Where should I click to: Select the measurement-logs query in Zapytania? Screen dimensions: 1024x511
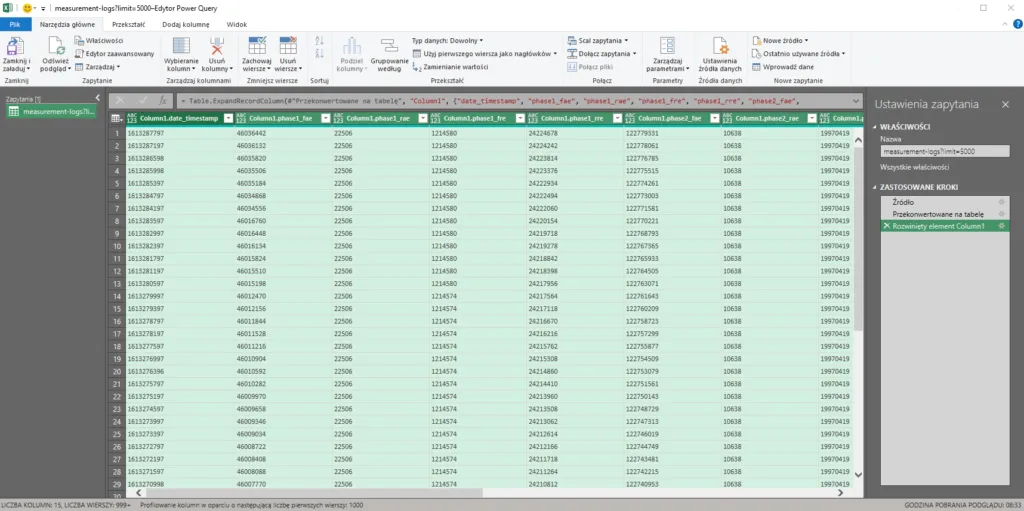coord(52,112)
